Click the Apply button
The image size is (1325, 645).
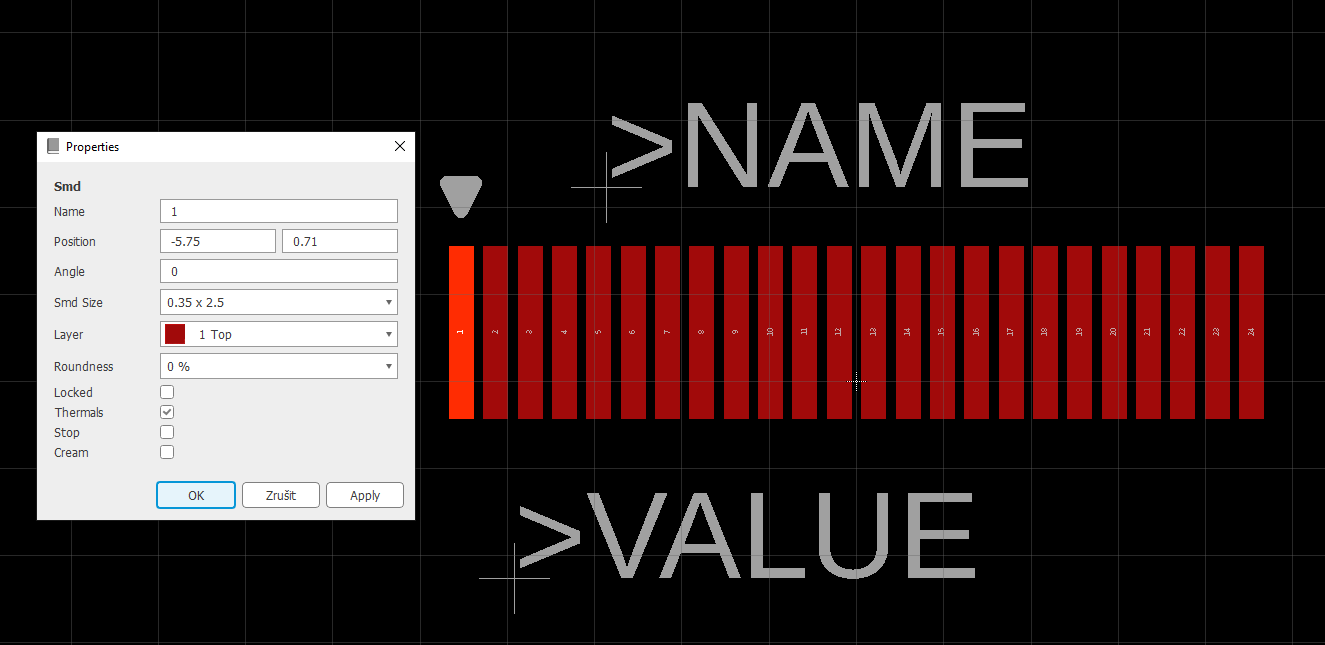(365, 495)
